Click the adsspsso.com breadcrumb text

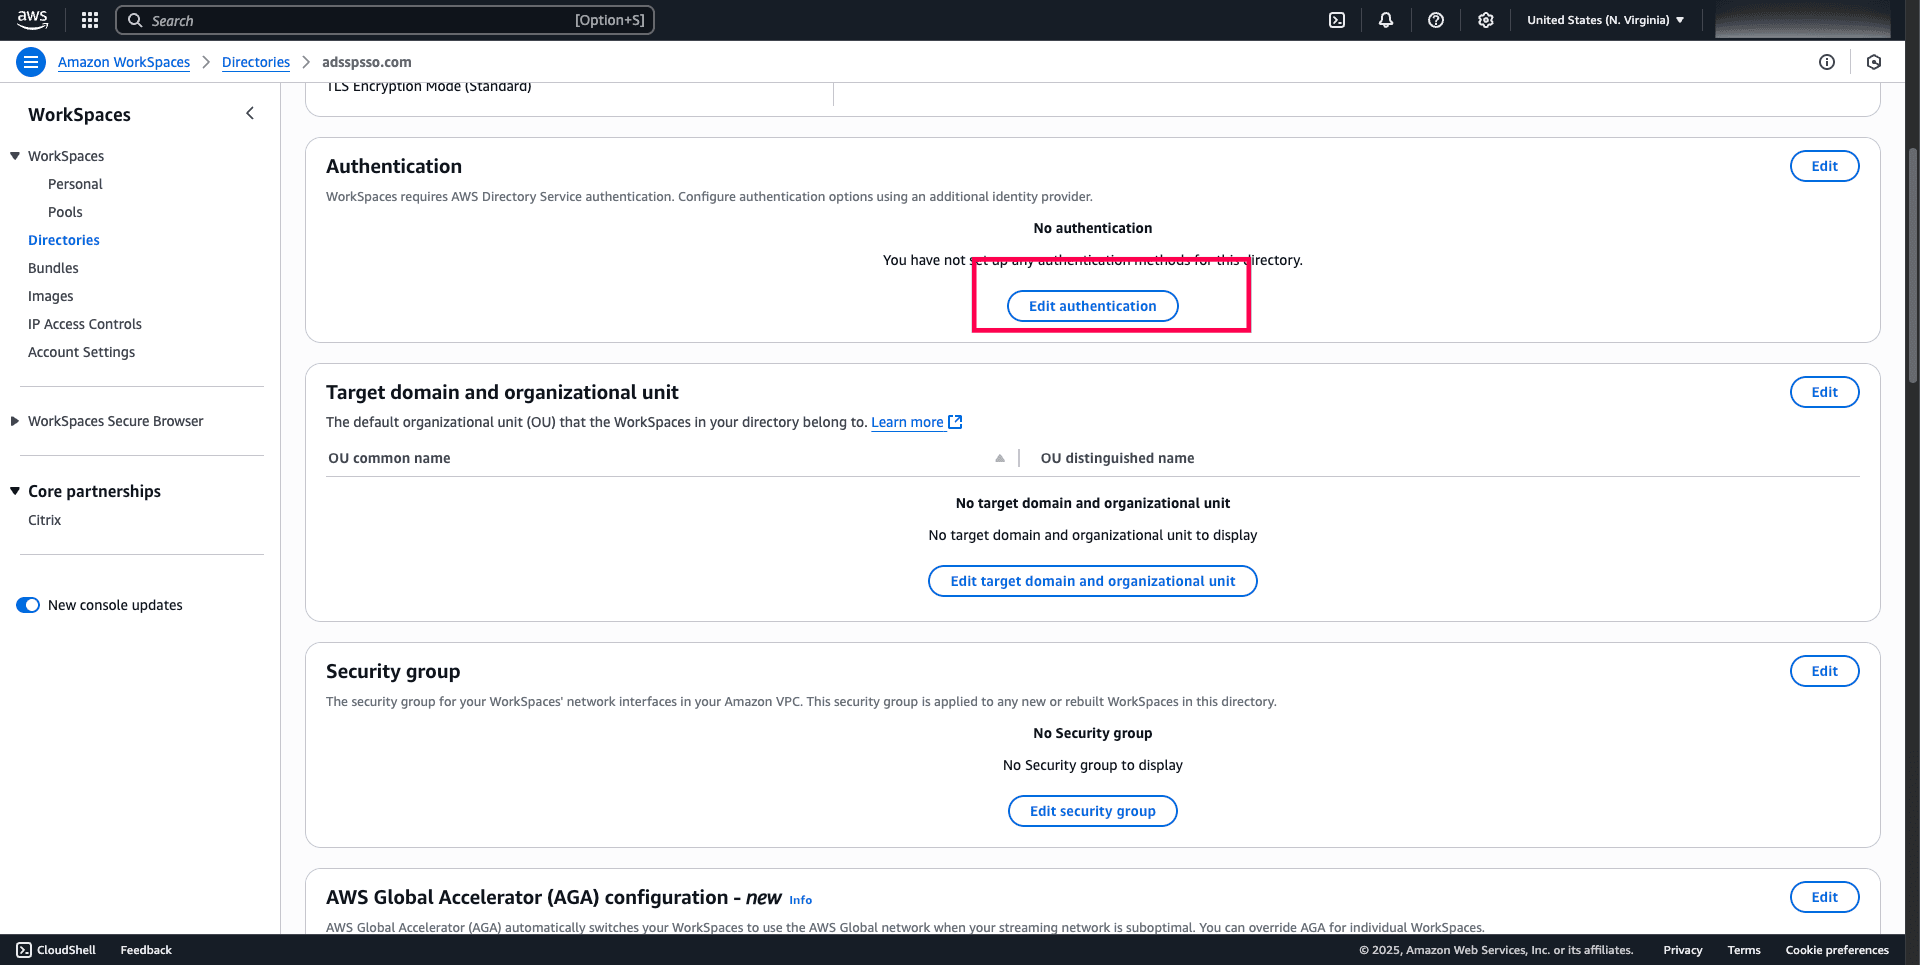366,62
